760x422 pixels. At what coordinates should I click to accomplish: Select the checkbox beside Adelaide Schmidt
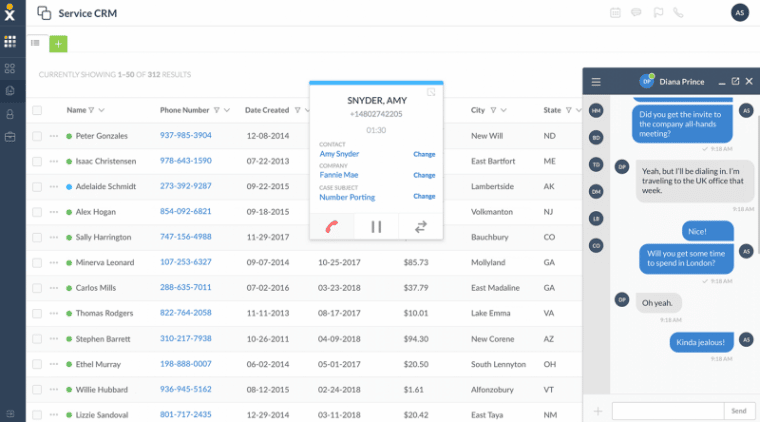click(37, 187)
